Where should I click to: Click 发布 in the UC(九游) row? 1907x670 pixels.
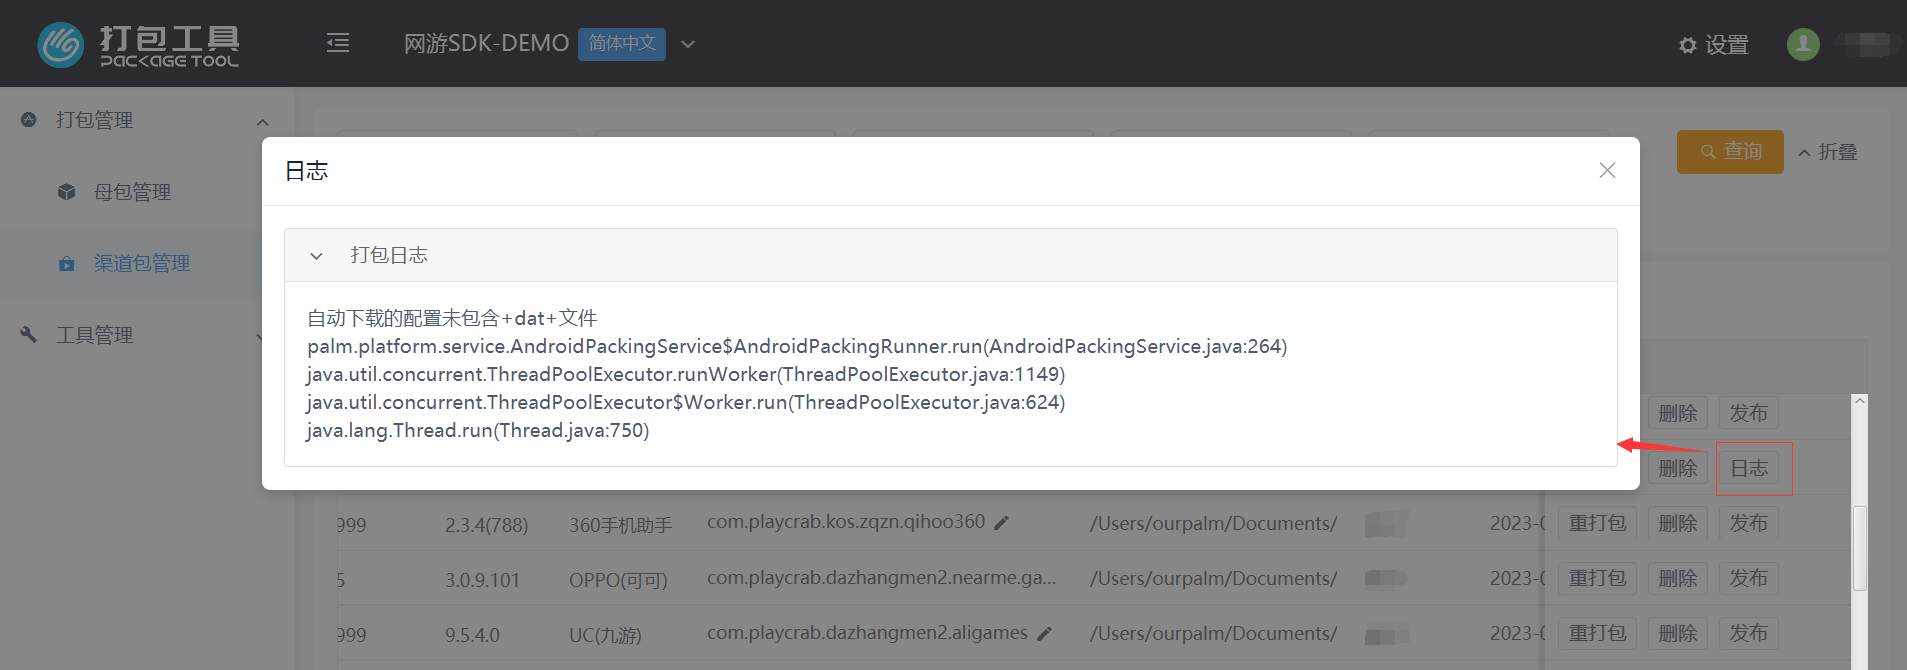tap(1748, 633)
